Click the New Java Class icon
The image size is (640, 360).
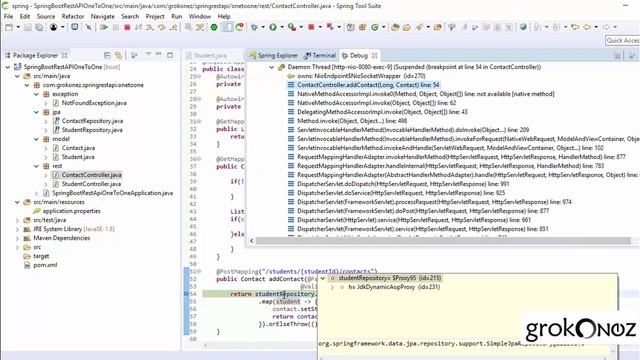point(375,27)
